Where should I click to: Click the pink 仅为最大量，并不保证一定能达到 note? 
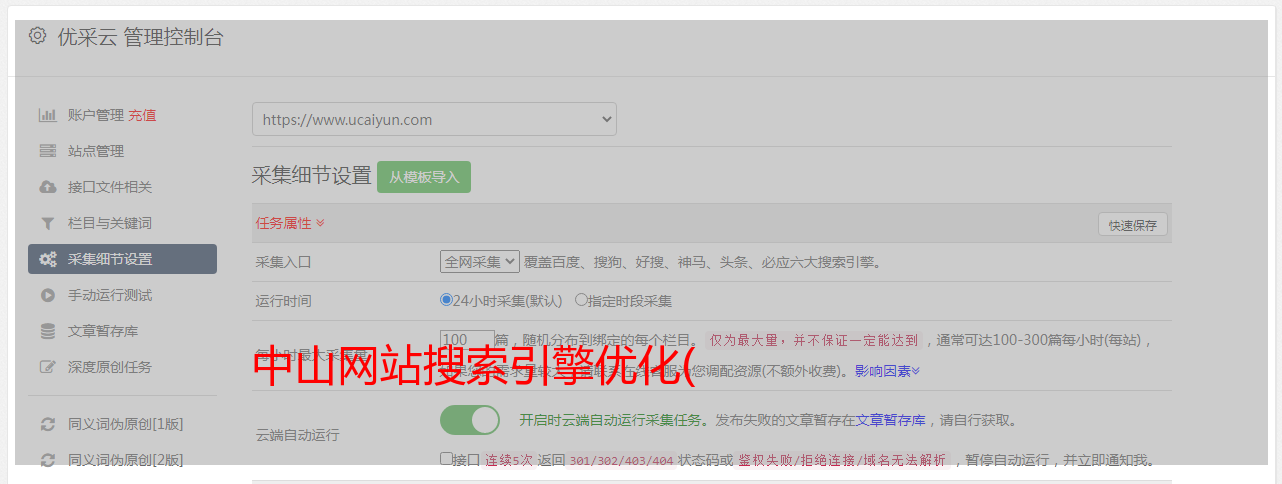814,340
